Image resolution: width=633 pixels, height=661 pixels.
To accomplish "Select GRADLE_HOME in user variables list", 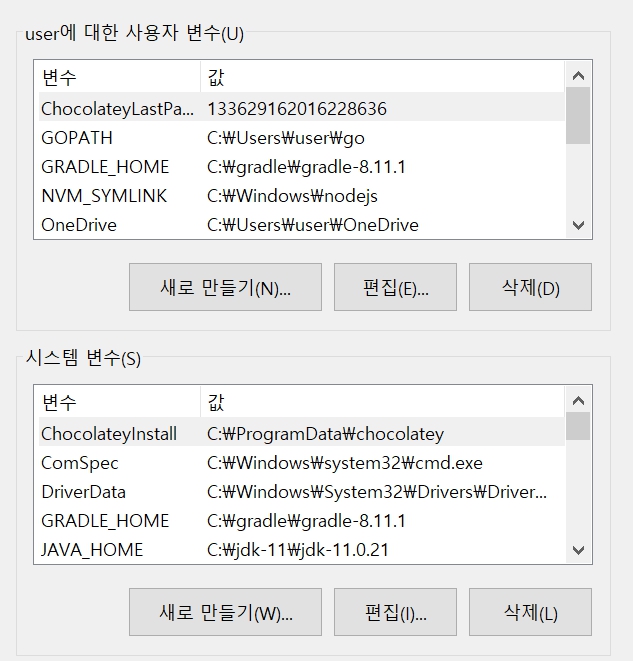I will coord(301,167).
